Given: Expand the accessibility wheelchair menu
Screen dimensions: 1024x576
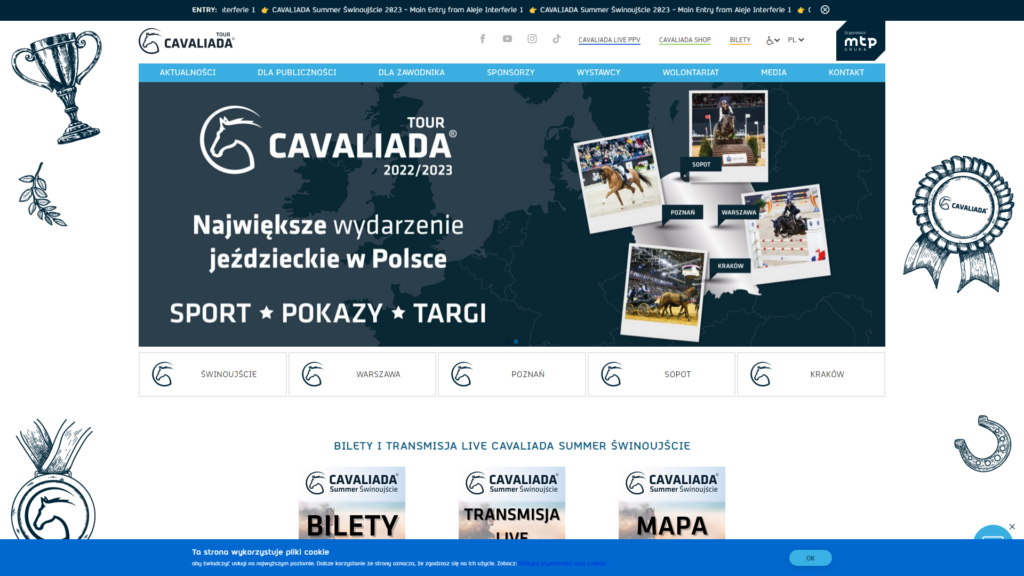Looking at the screenshot, I should click(773, 40).
